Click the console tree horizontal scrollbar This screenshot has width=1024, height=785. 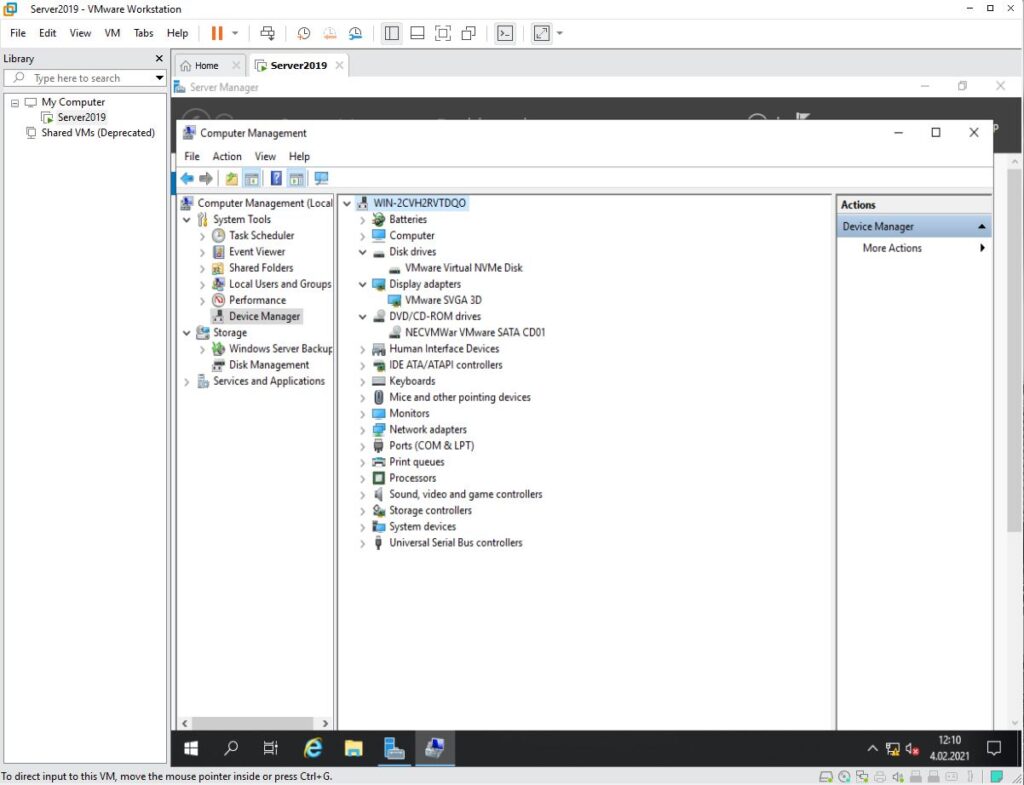(254, 724)
